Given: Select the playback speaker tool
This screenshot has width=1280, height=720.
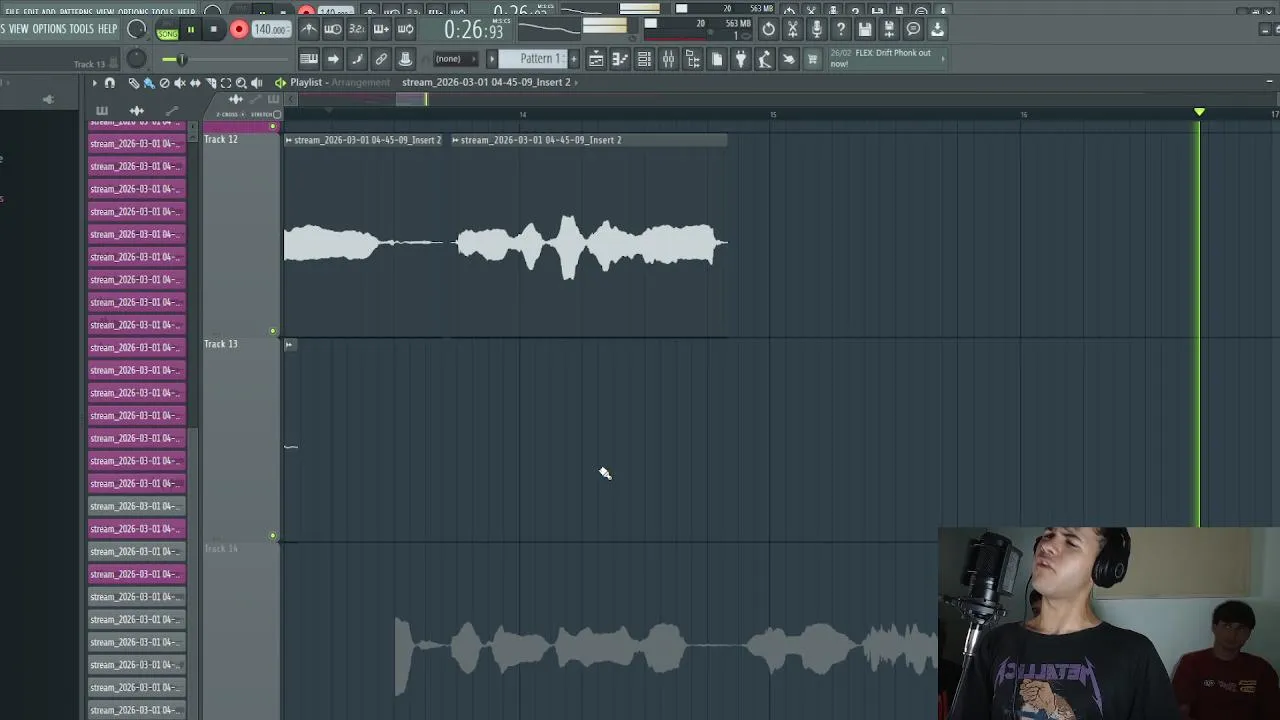Looking at the screenshot, I should pos(257,83).
